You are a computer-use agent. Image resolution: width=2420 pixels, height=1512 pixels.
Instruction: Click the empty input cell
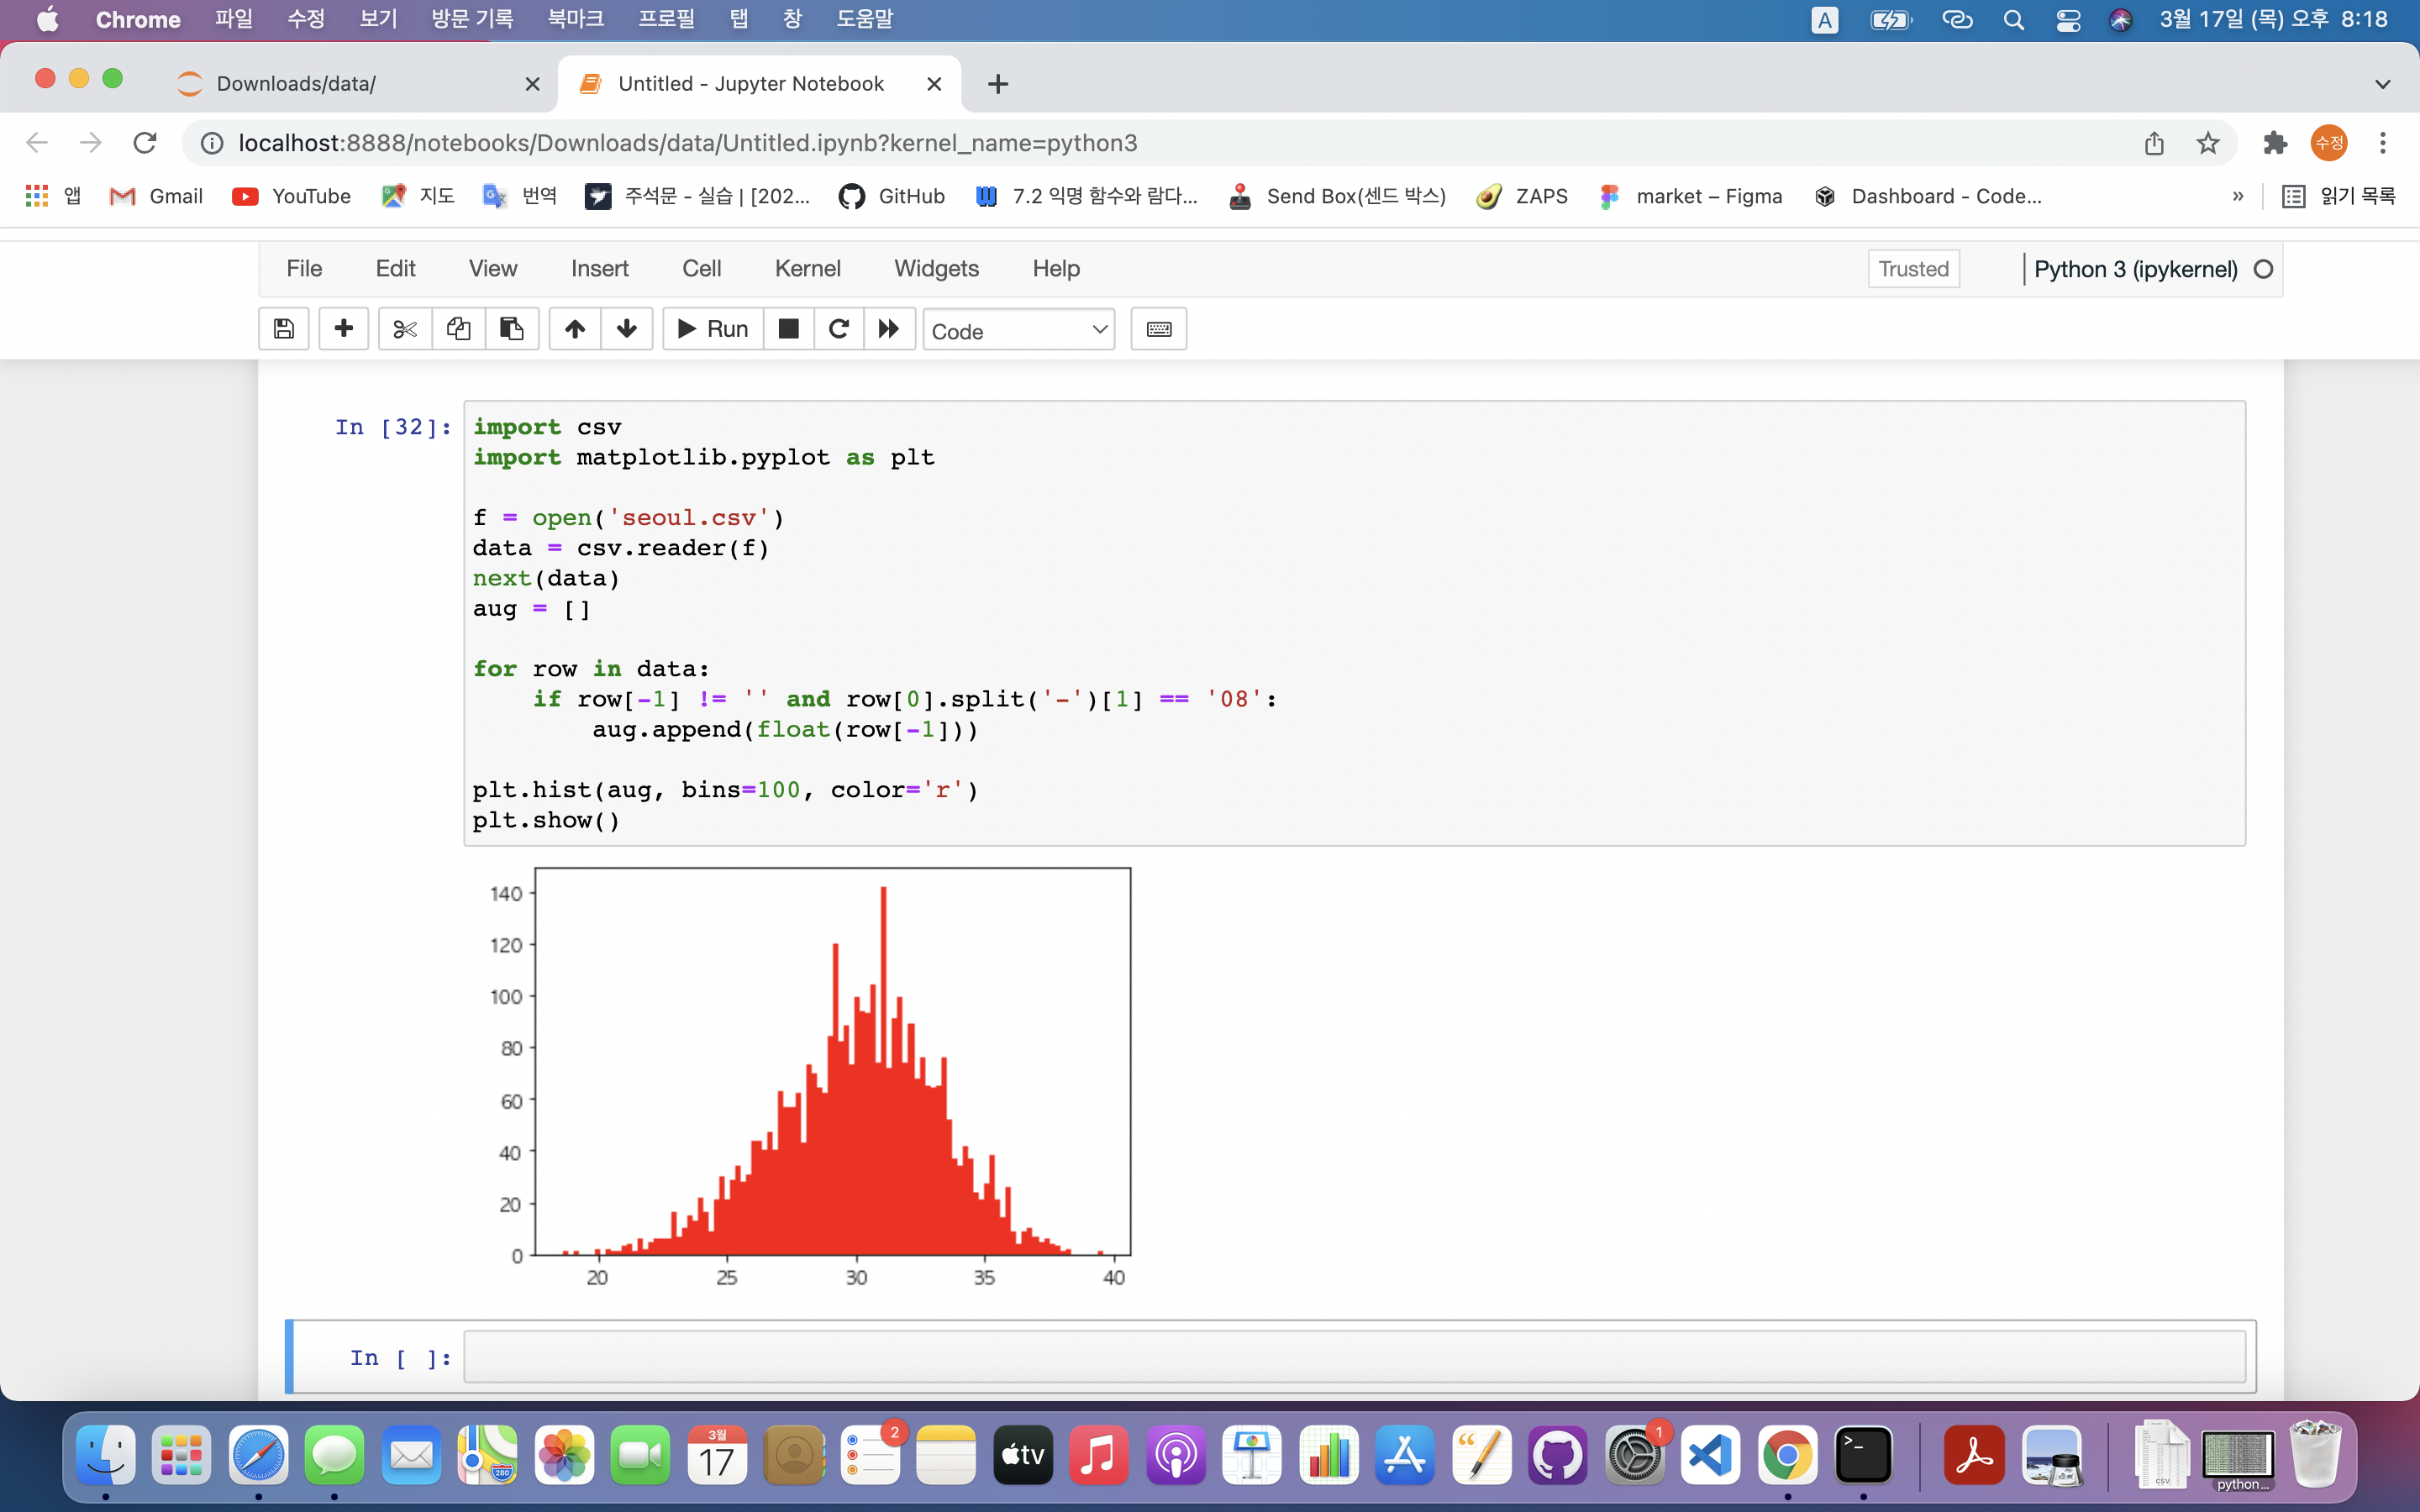[x=1354, y=1357]
